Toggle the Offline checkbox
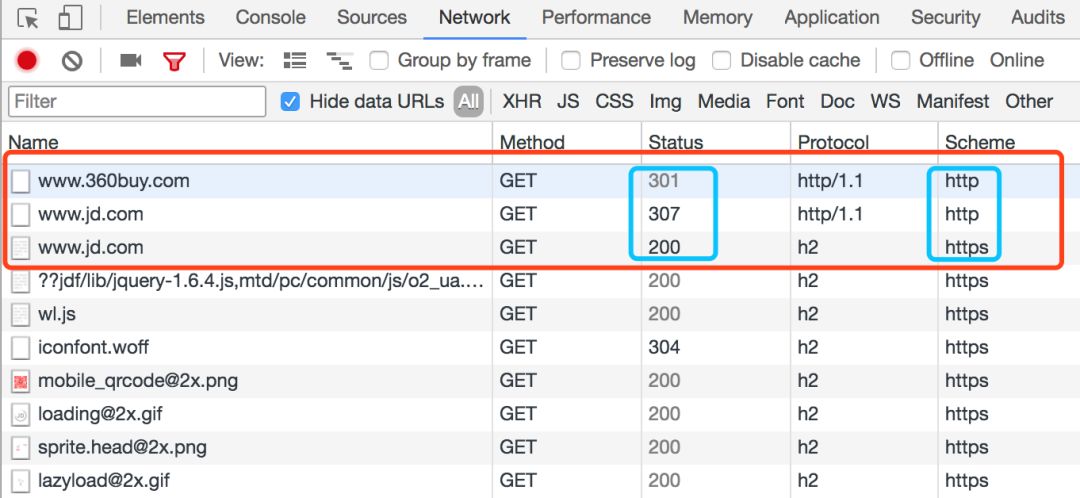The height and width of the screenshot is (498, 1080). click(900, 61)
